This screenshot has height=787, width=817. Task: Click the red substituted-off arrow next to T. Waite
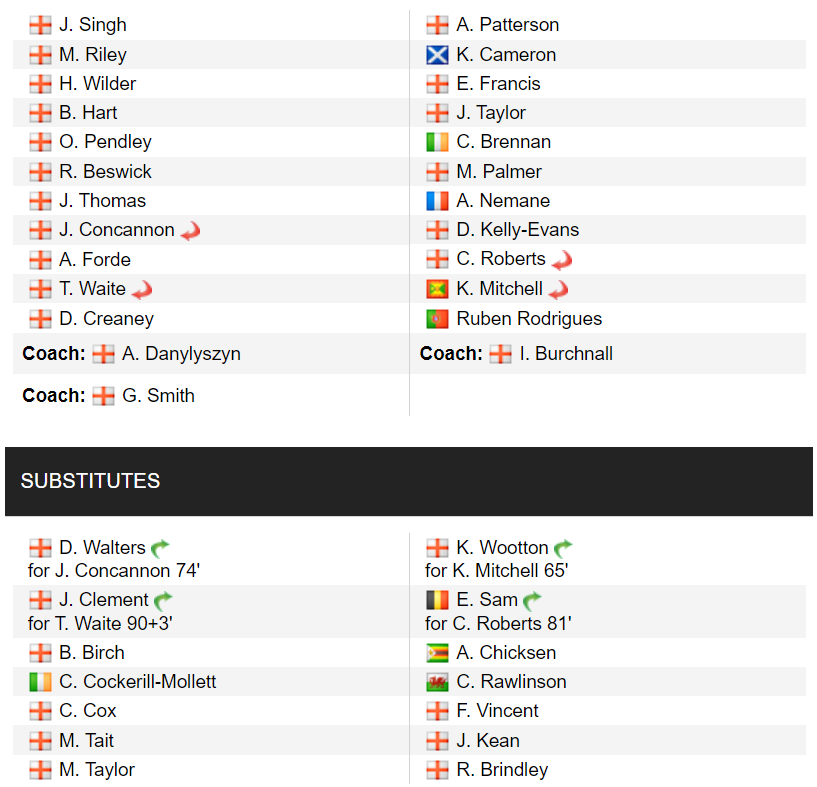(x=142, y=290)
